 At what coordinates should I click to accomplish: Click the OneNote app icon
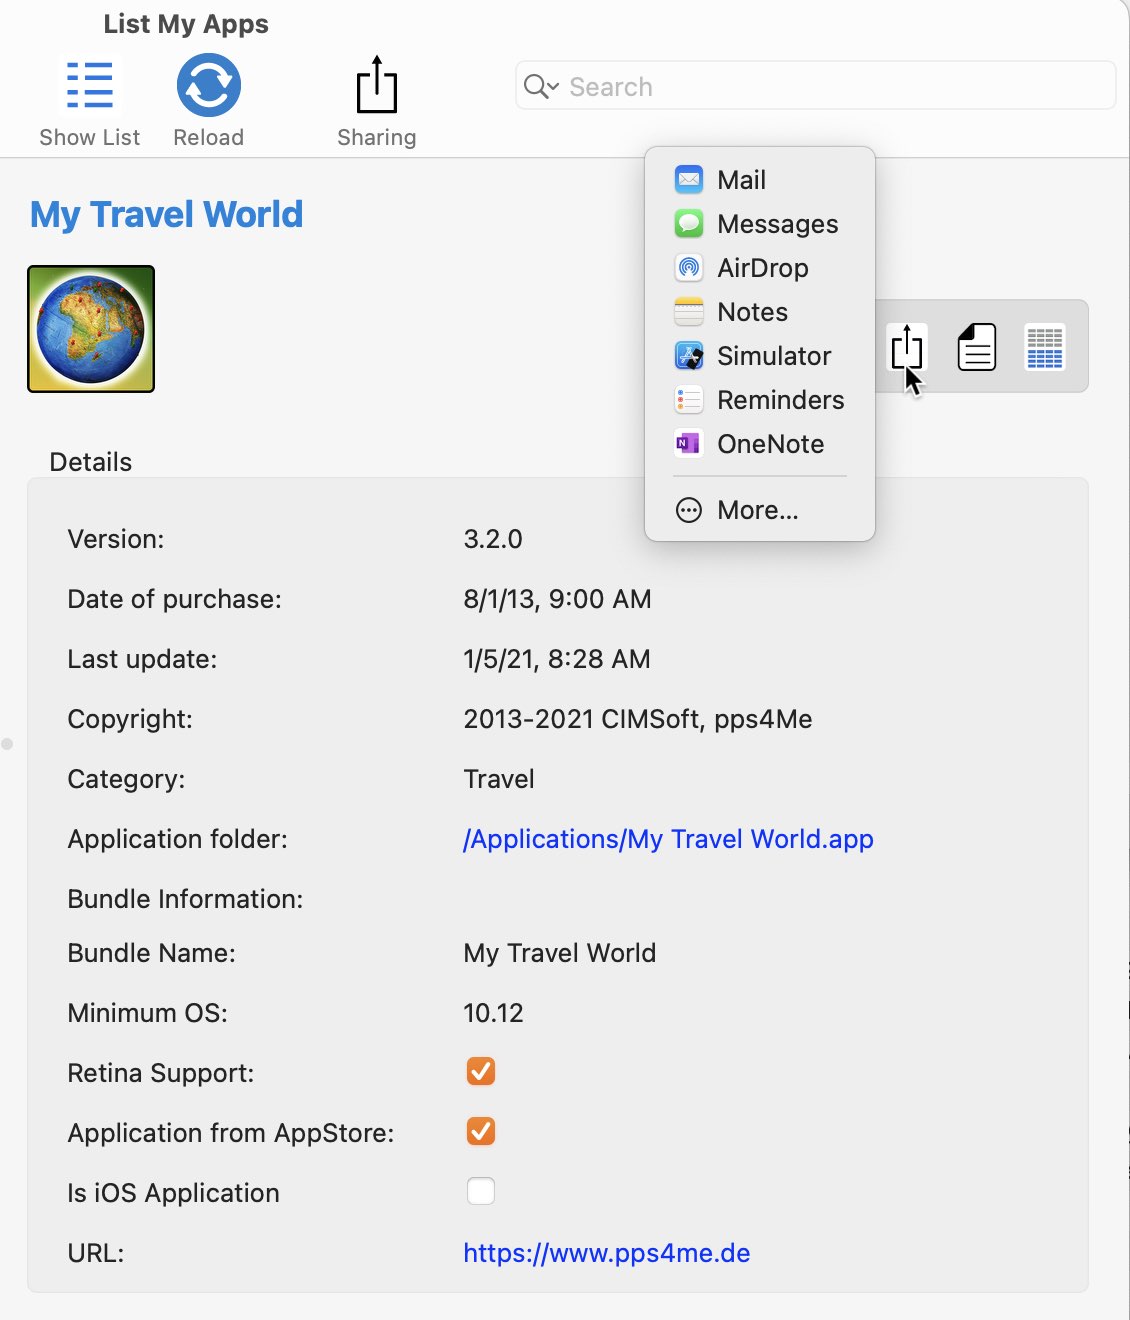689,444
